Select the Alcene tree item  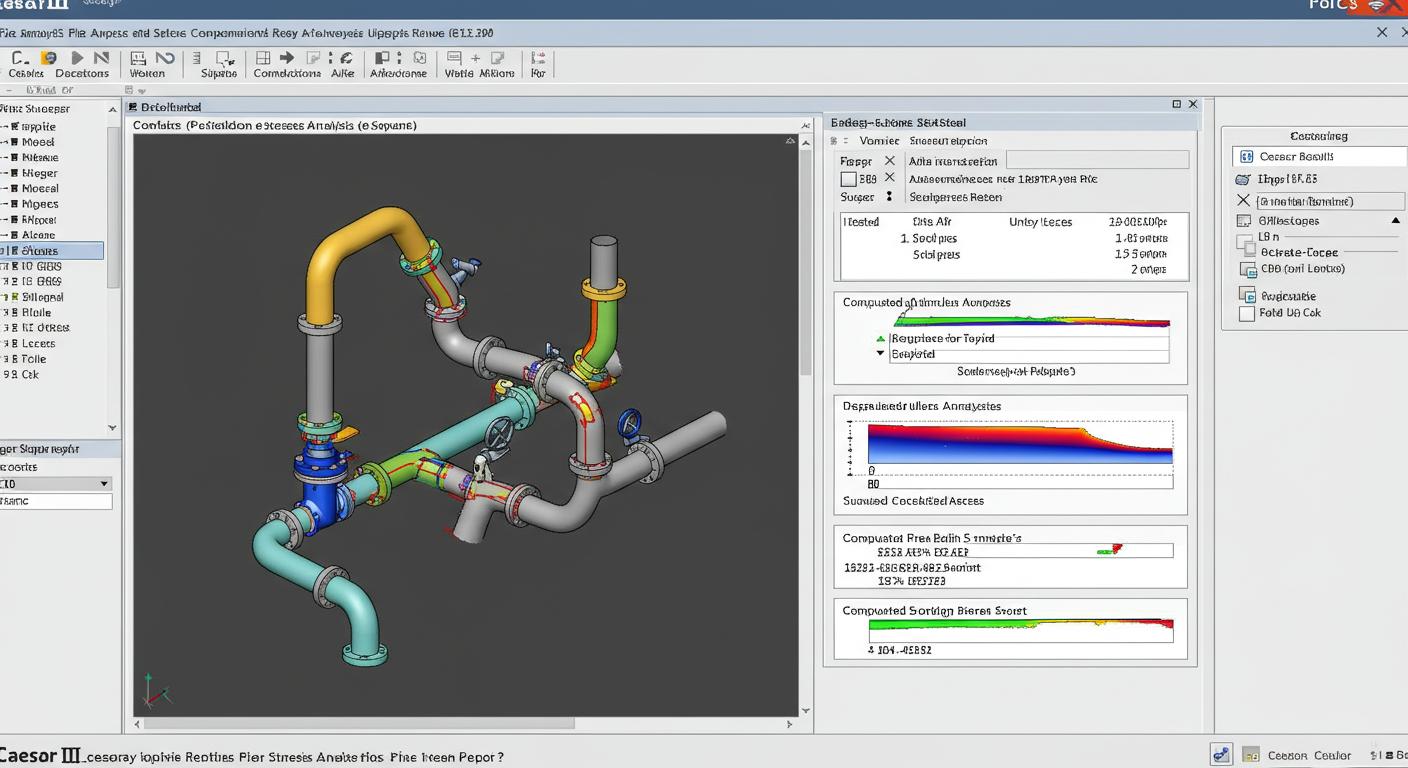(39, 235)
